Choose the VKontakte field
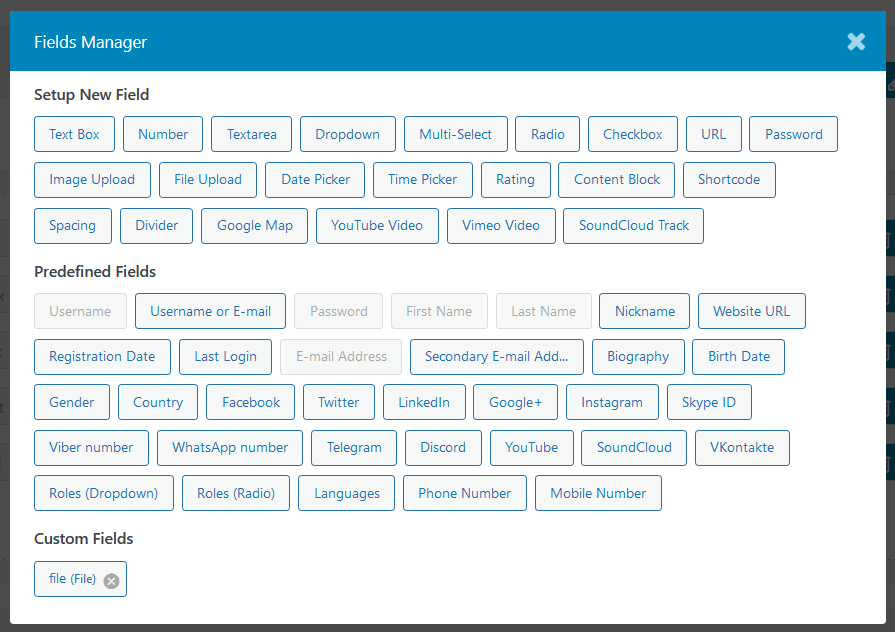 pyautogui.click(x=742, y=448)
